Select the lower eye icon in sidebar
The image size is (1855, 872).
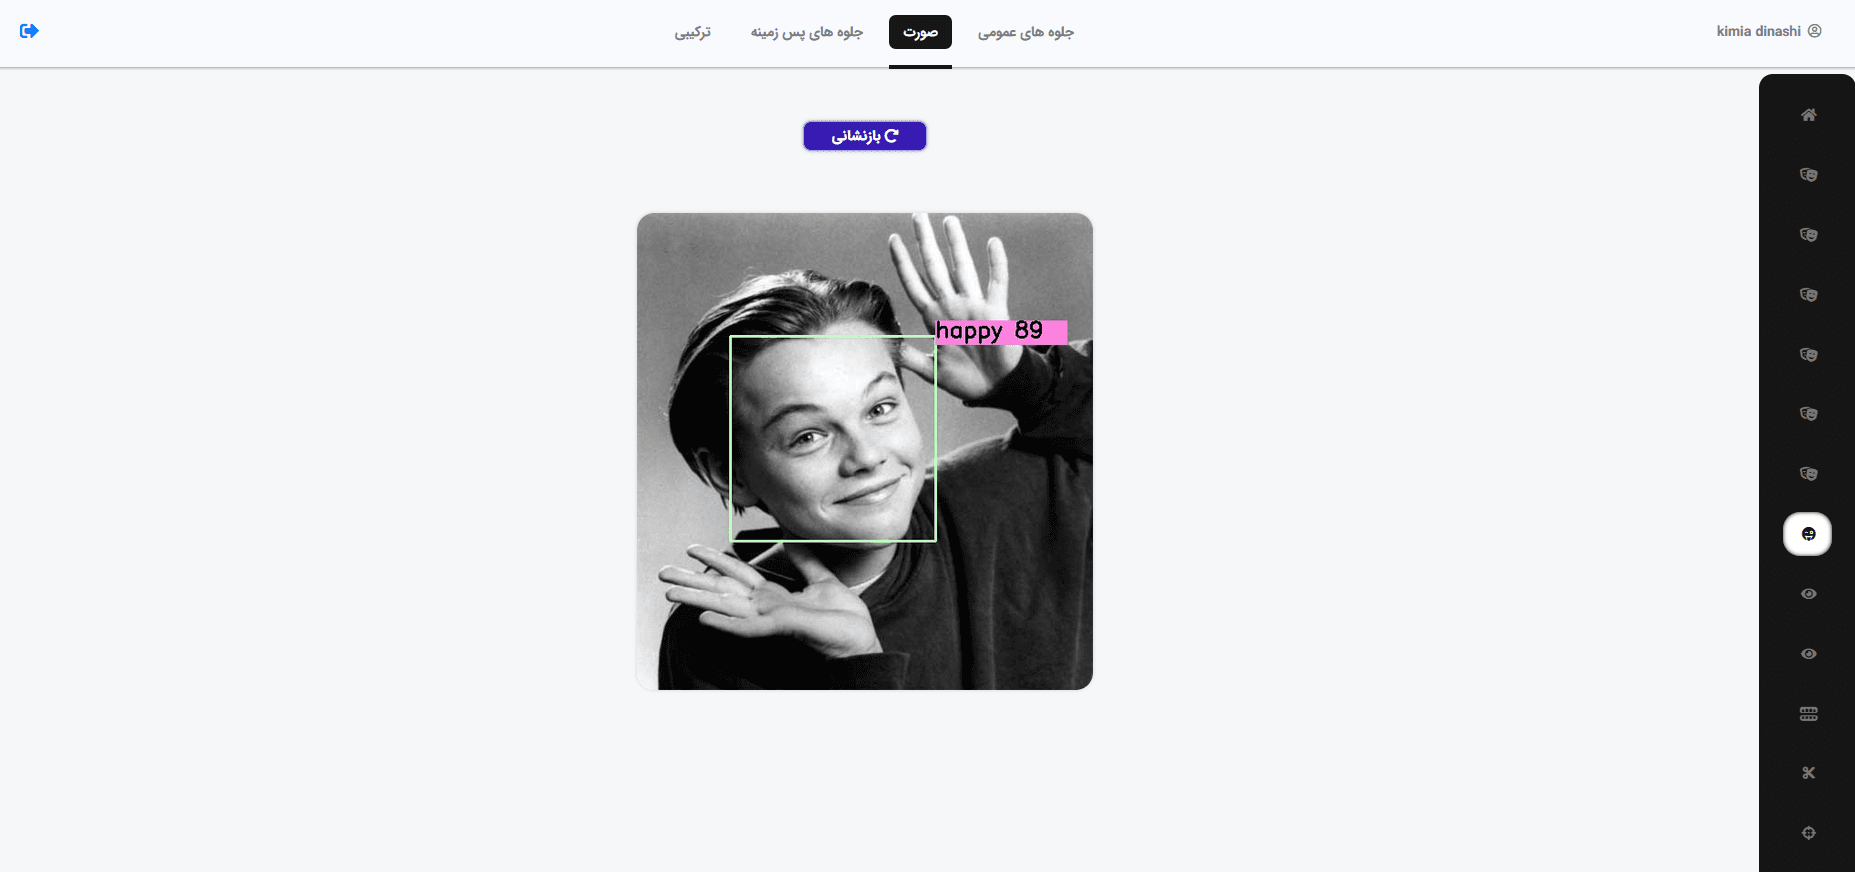pyautogui.click(x=1808, y=654)
